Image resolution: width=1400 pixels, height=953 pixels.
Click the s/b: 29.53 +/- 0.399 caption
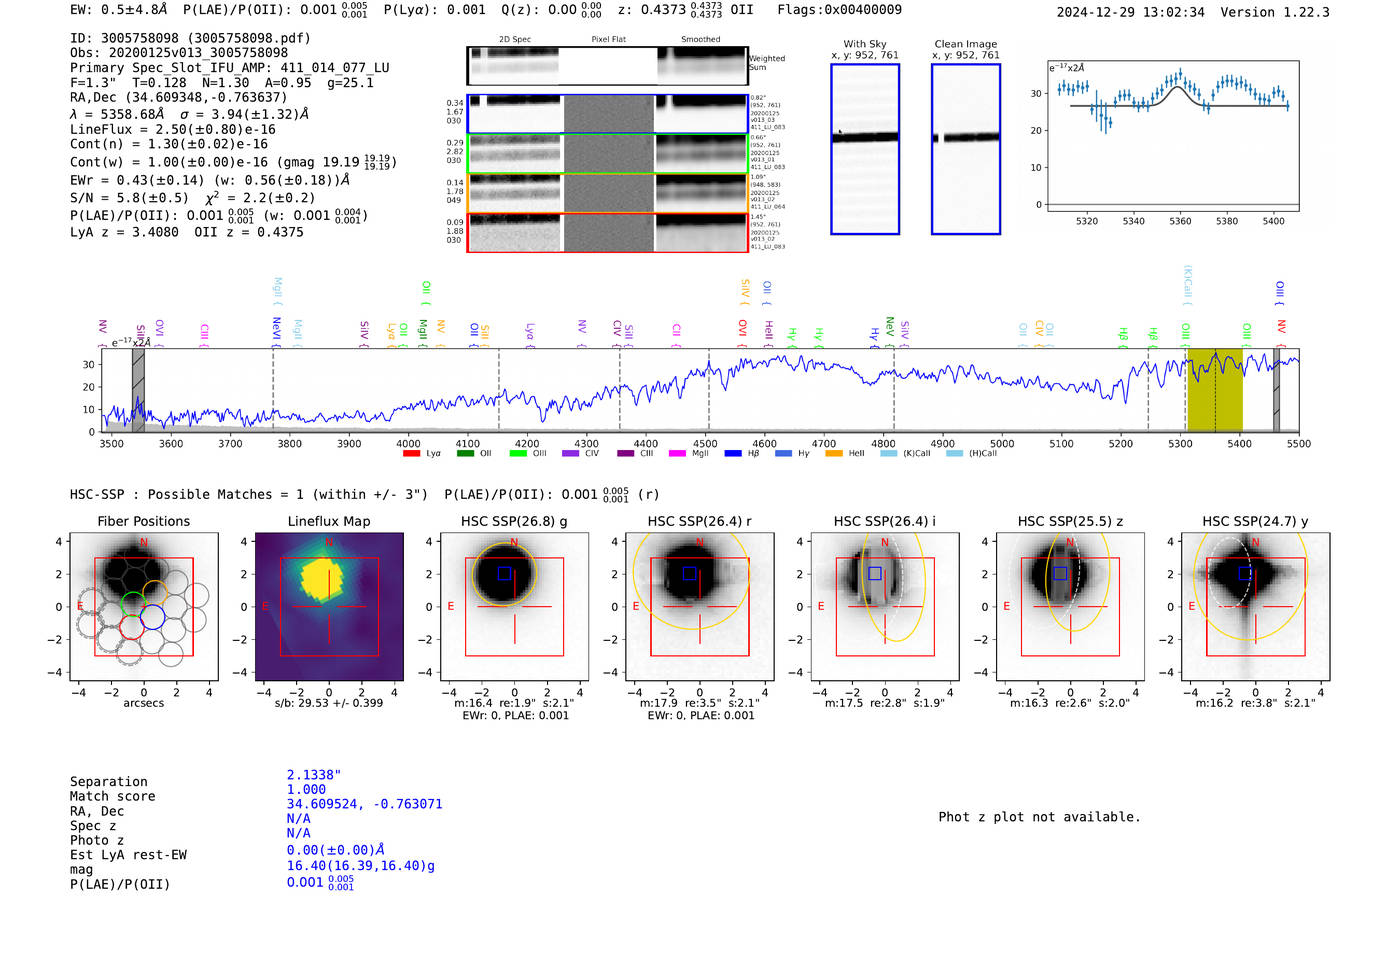pyautogui.click(x=329, y=703)
